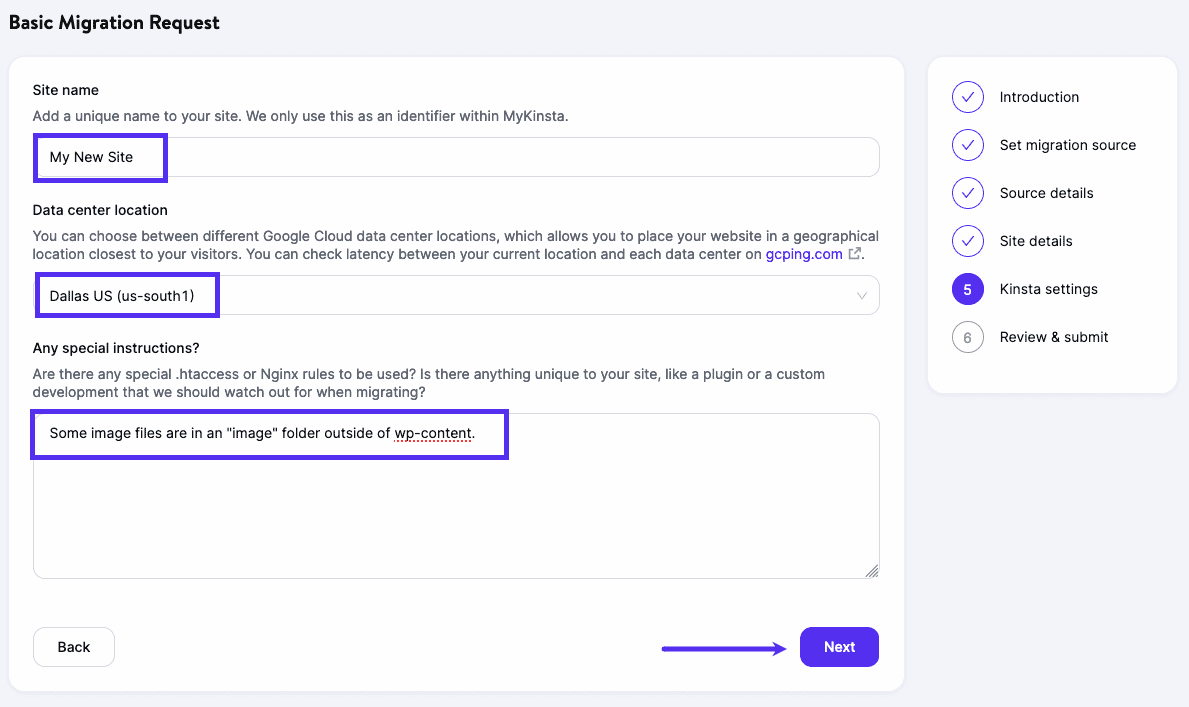Open the Data center location dropdown

coord(456,294)
